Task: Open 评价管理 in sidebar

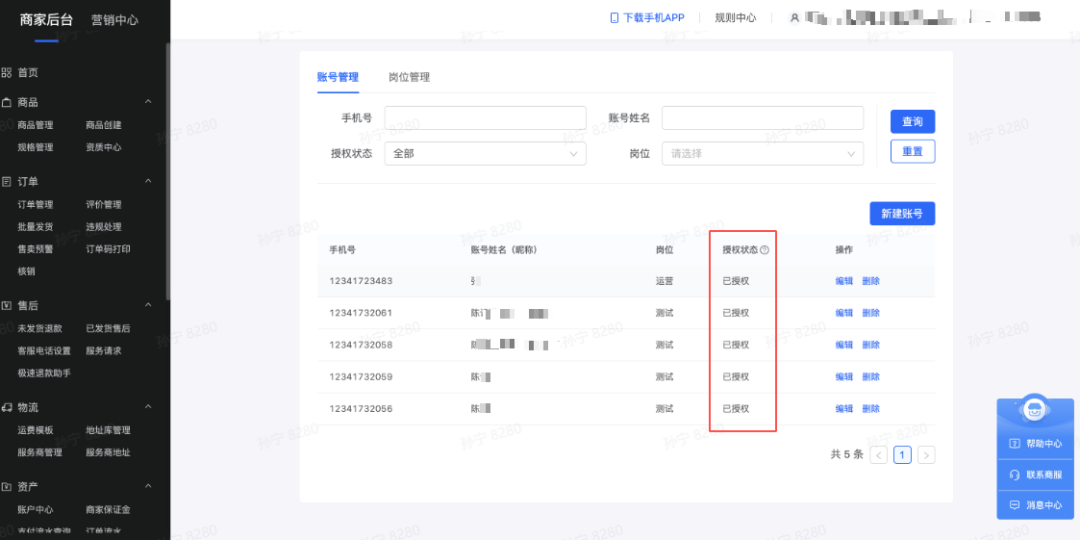Action: point(103,205)
